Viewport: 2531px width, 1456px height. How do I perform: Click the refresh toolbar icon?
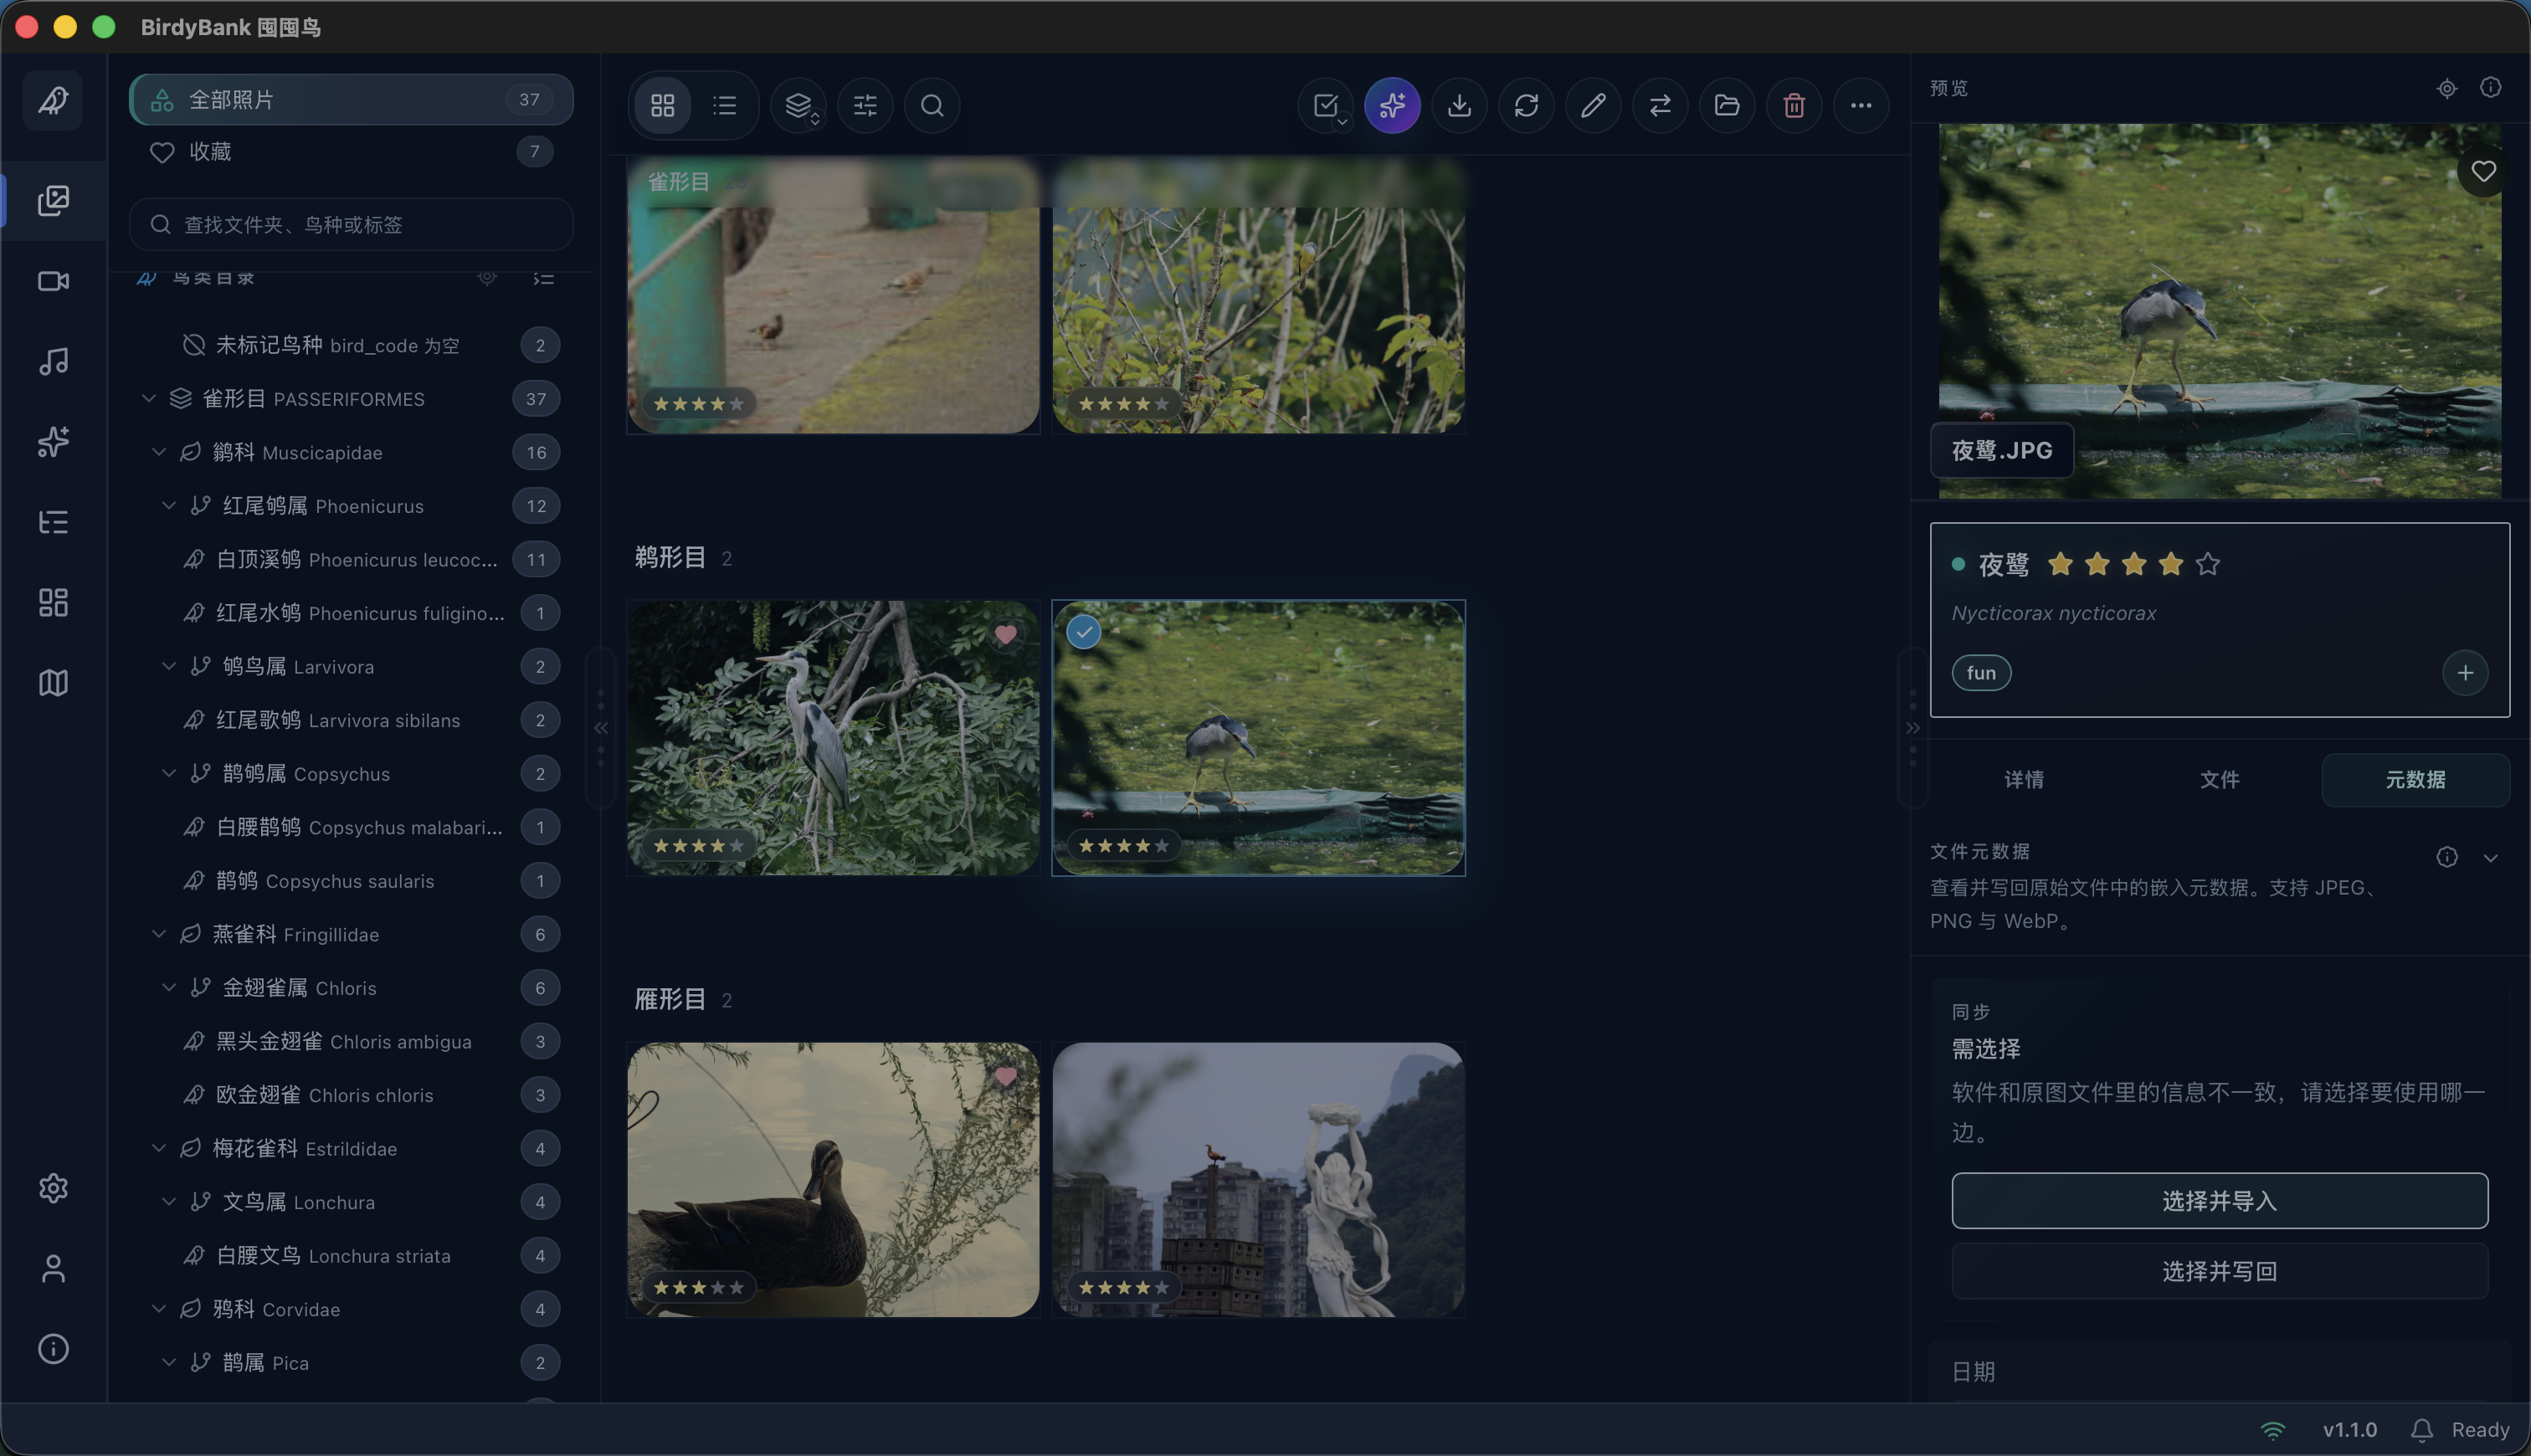click(1526, 105)
